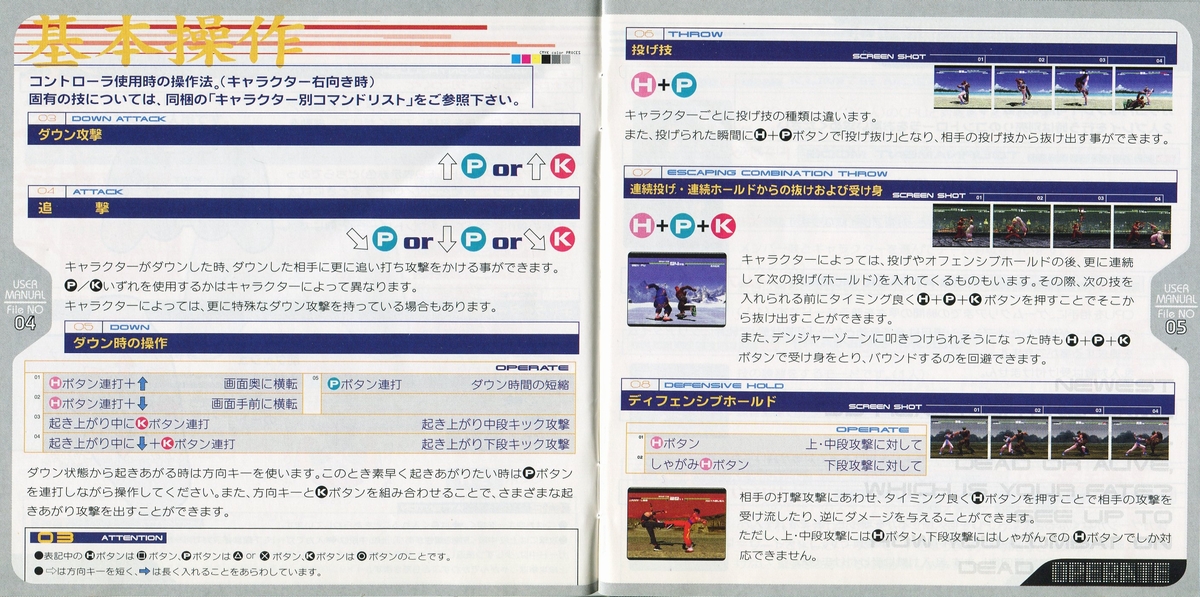Click the red K icon in the H+P+K command
Image resolution: width=1200 pixels, height=597 pixels.
pyautogui.click(x=724, y=227)
